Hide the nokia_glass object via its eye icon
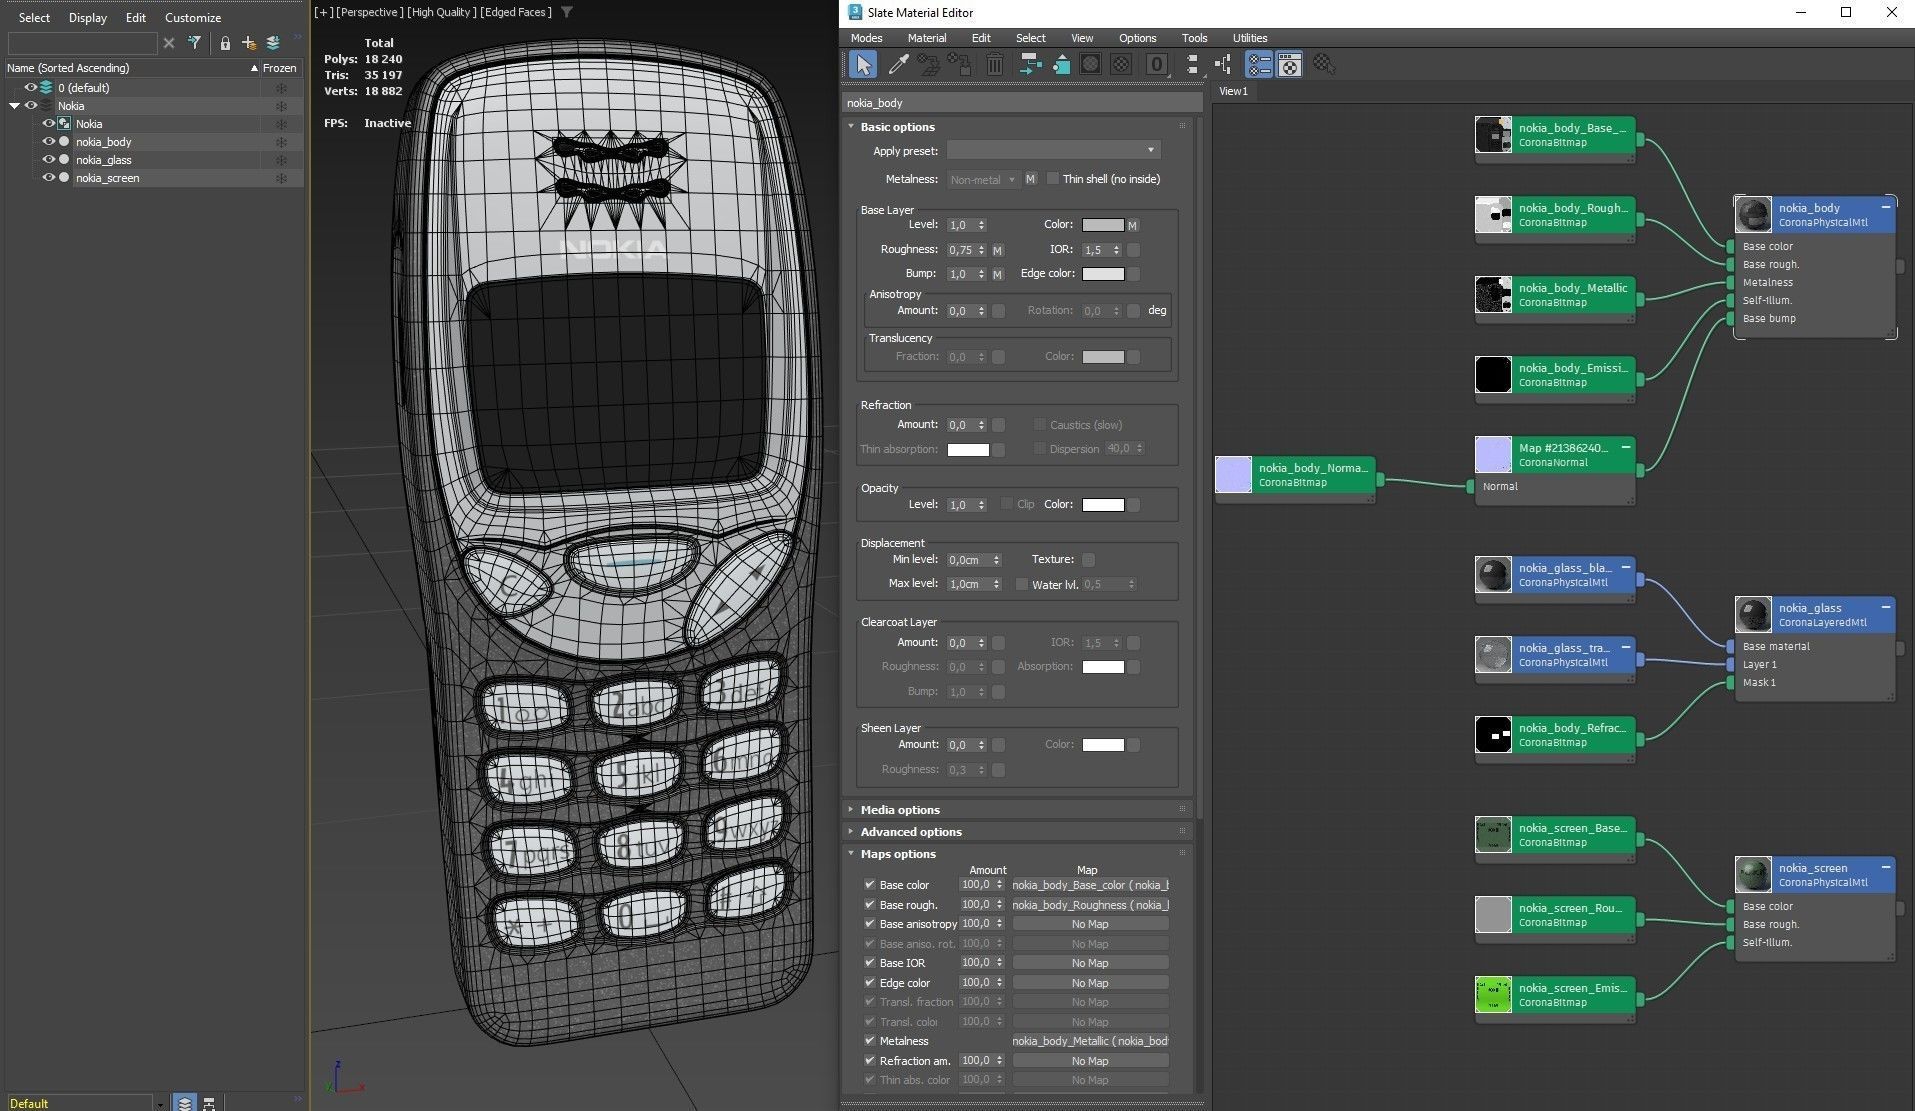Viewport: 1915px width, 1111px height. (x=48, y=160)
